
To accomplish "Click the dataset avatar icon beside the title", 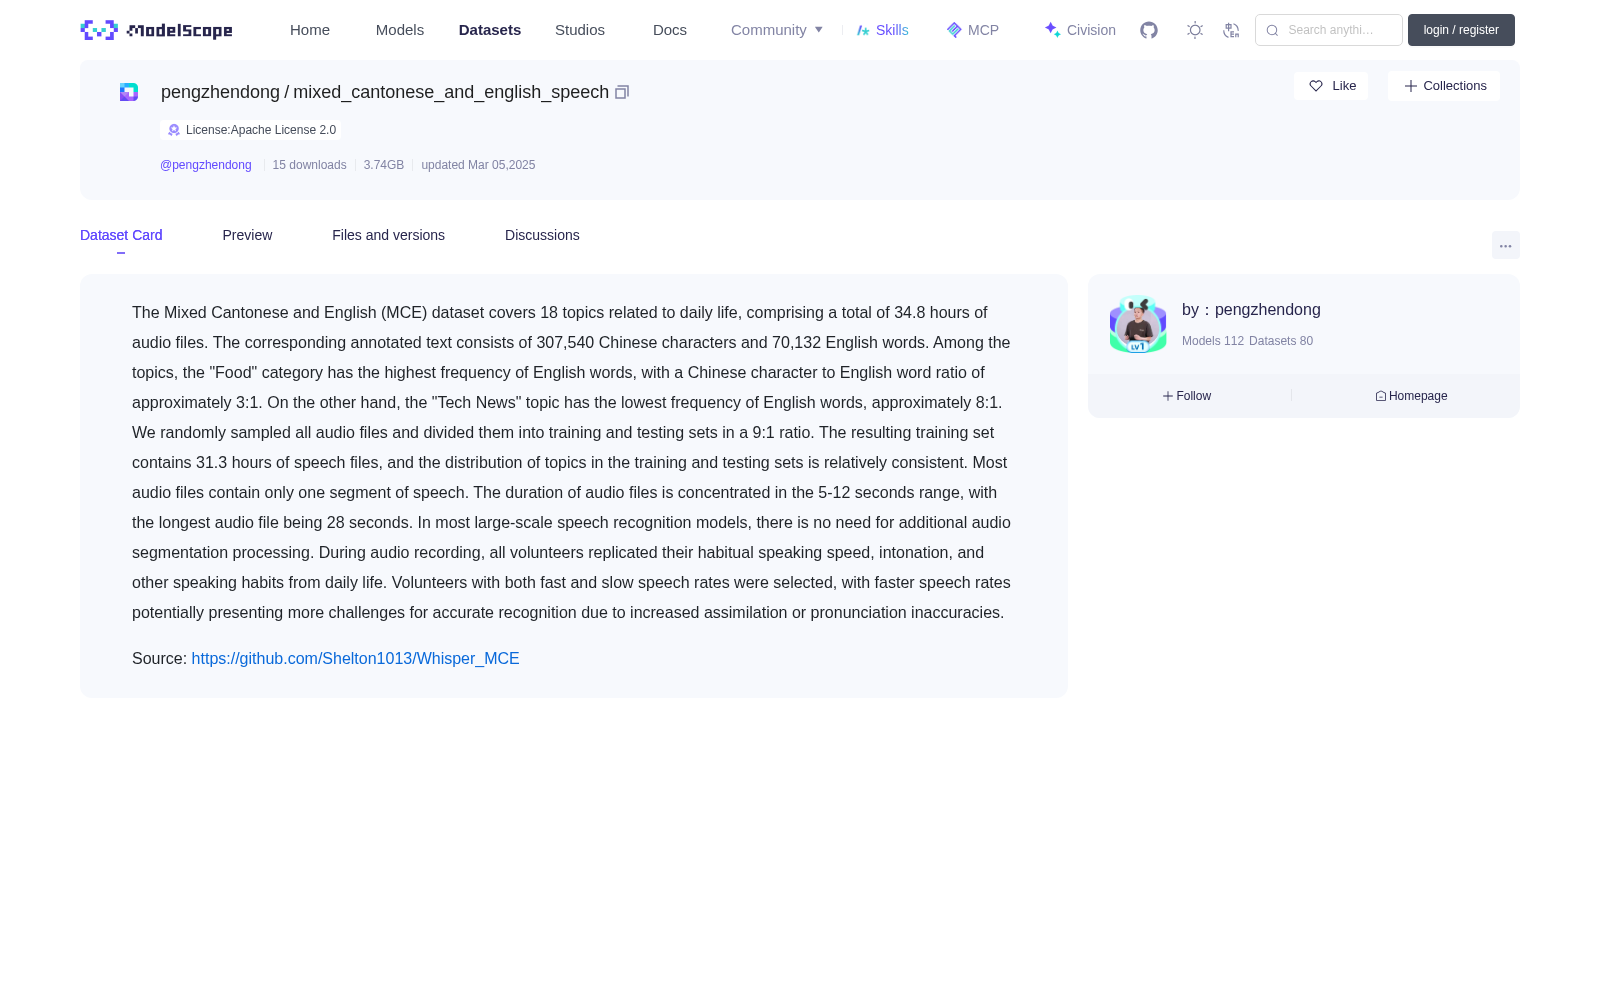I will tap(129, 92).
